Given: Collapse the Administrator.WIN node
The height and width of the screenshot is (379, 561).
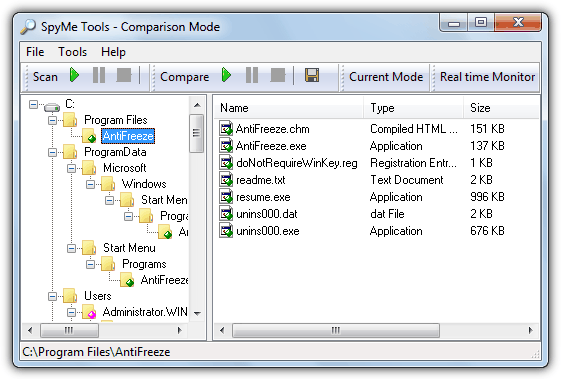Looking at the screenshot, I should [x=72, y=312].
